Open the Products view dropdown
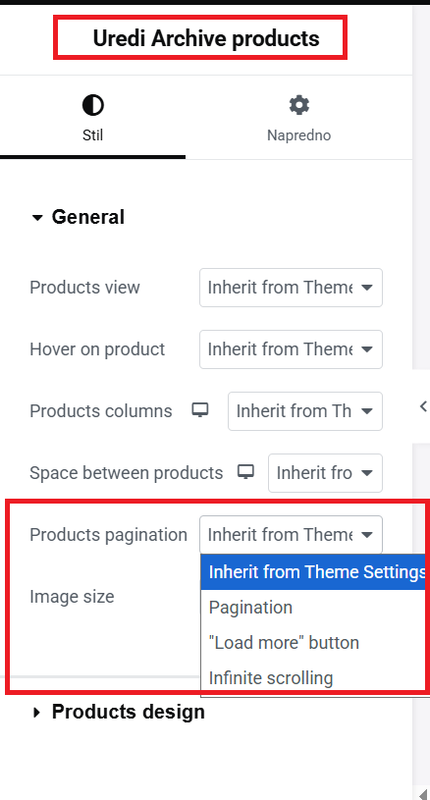 pos(291,288)
